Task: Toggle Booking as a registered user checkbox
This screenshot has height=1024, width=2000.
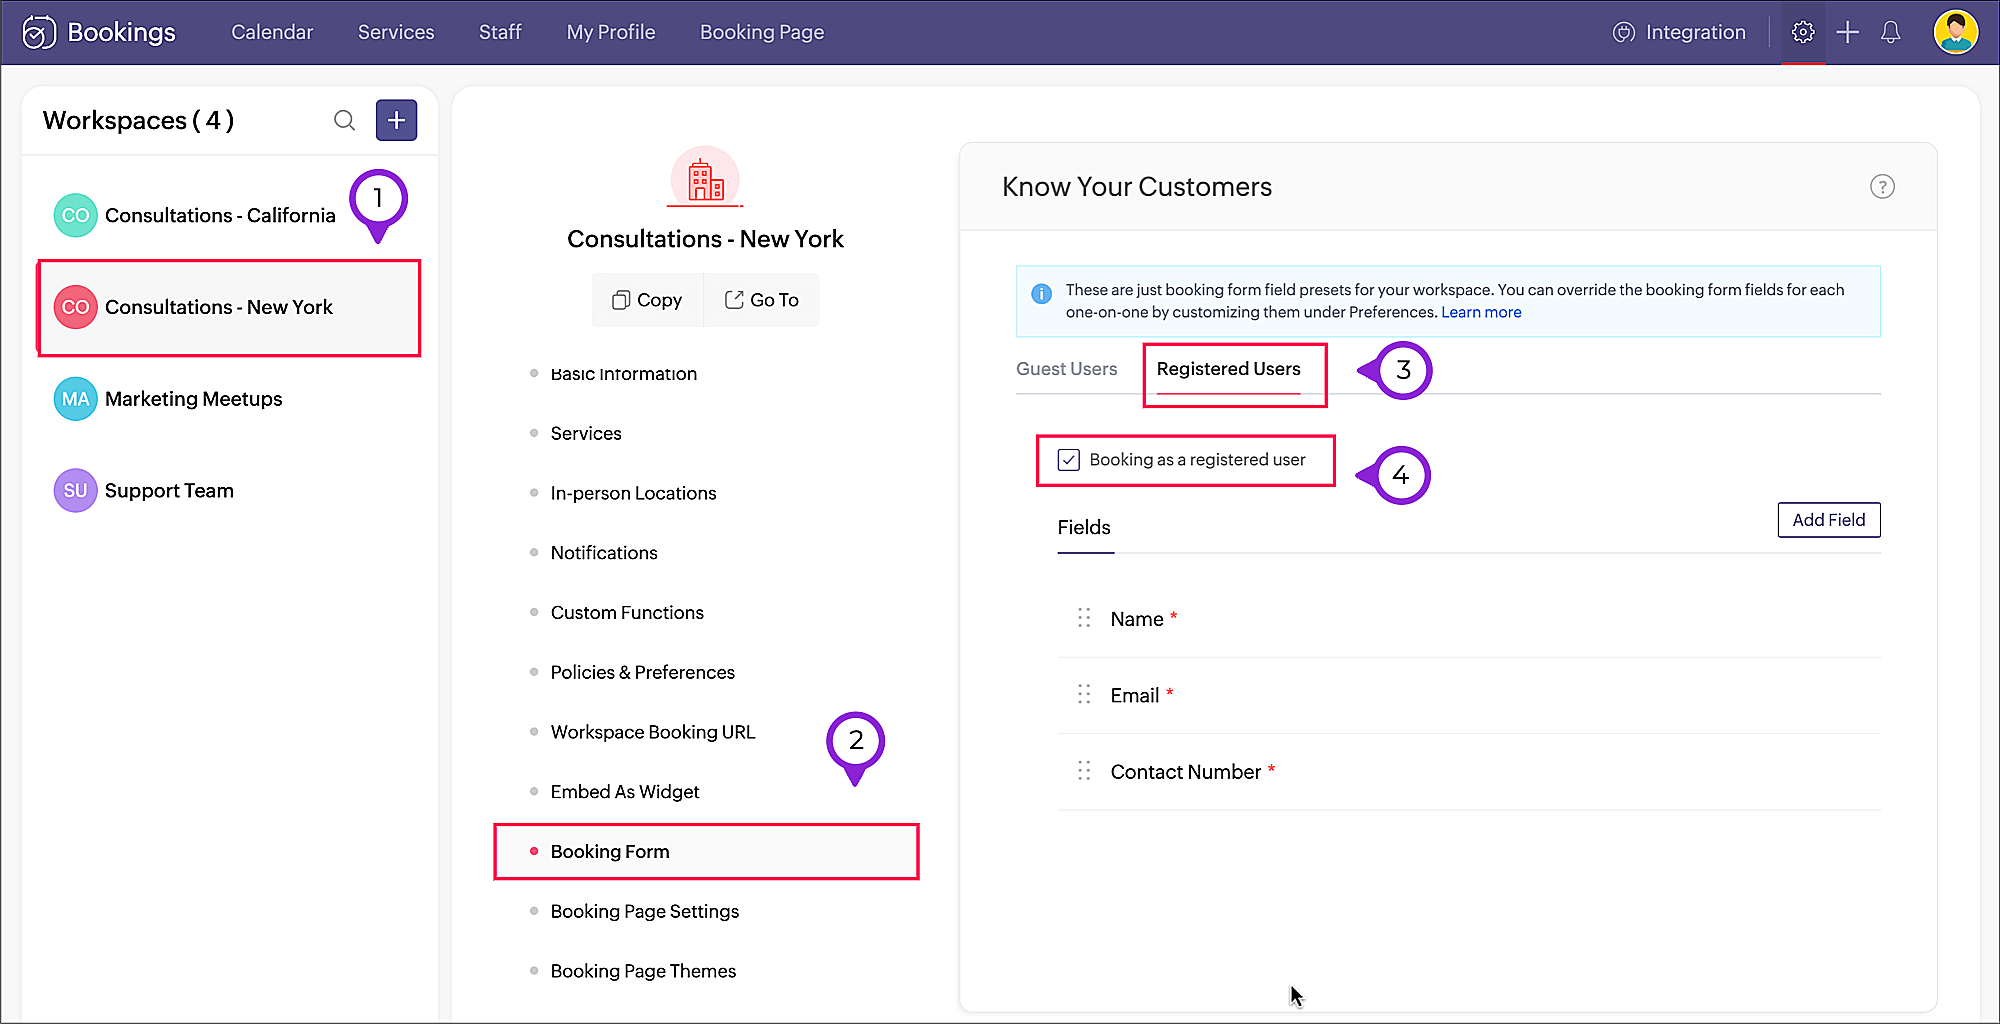Action: click(1069, 460)
